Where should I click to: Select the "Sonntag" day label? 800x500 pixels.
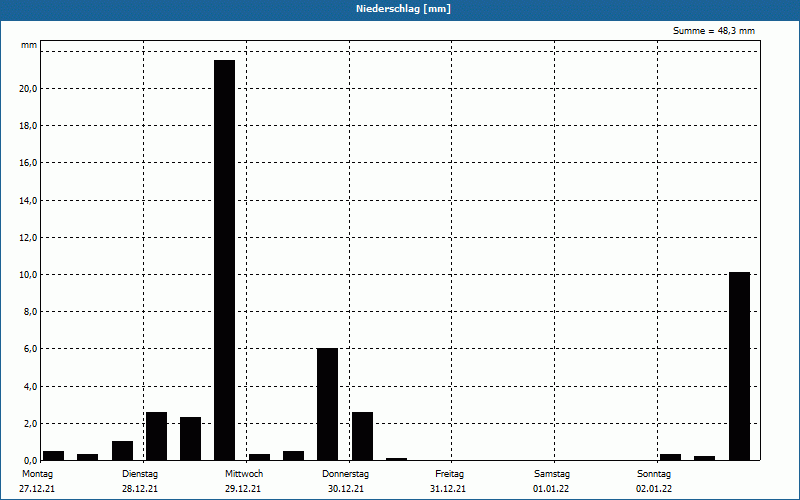pyautogui.click(x=654, y=474)
